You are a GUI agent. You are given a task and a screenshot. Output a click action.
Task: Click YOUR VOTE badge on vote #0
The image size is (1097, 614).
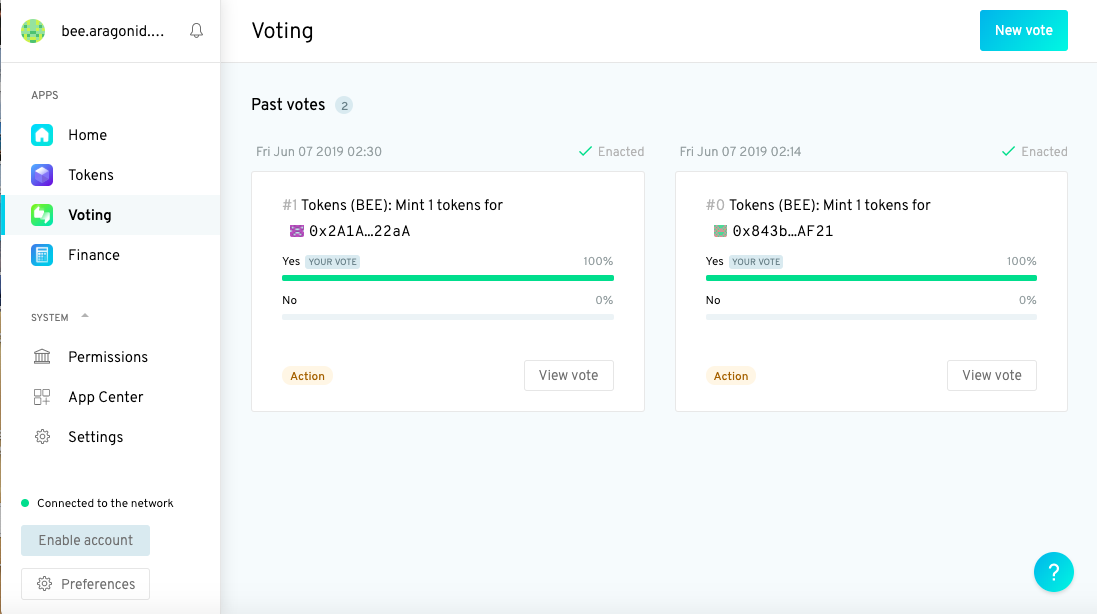pyautogui.click(x=756, y=262)
